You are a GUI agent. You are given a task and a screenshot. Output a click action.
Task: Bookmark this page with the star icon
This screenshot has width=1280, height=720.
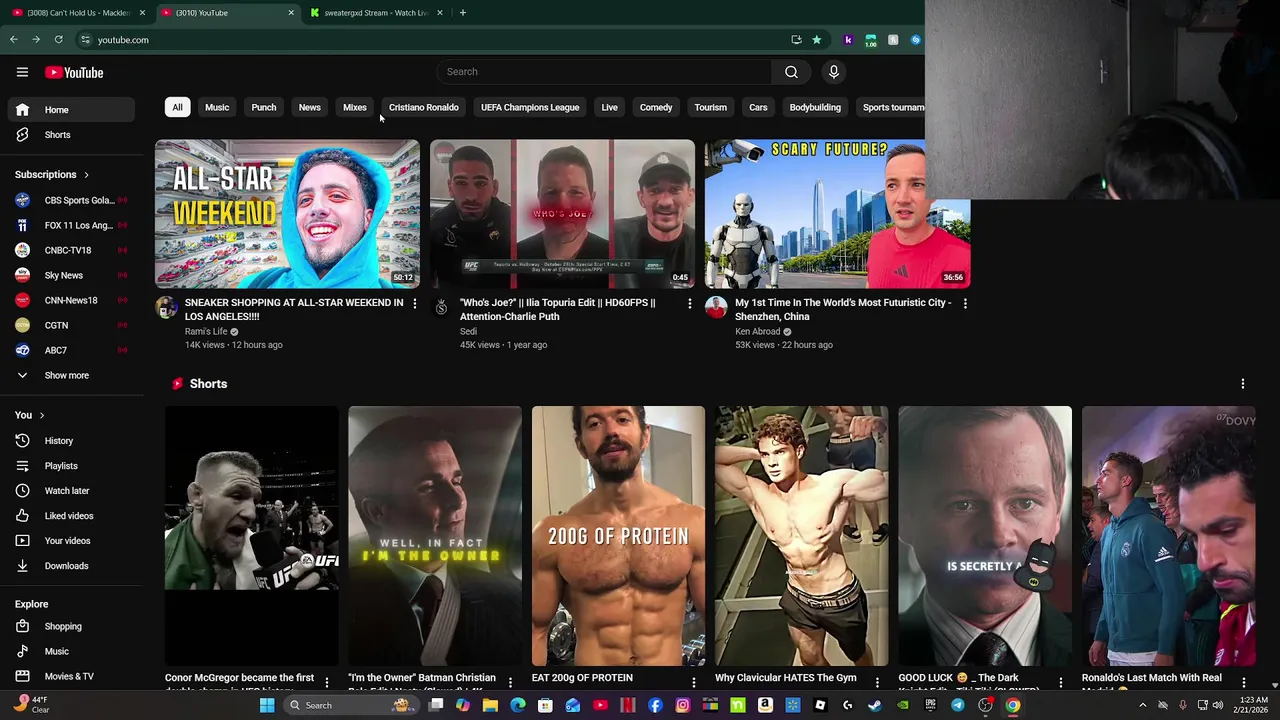(816, 40)
